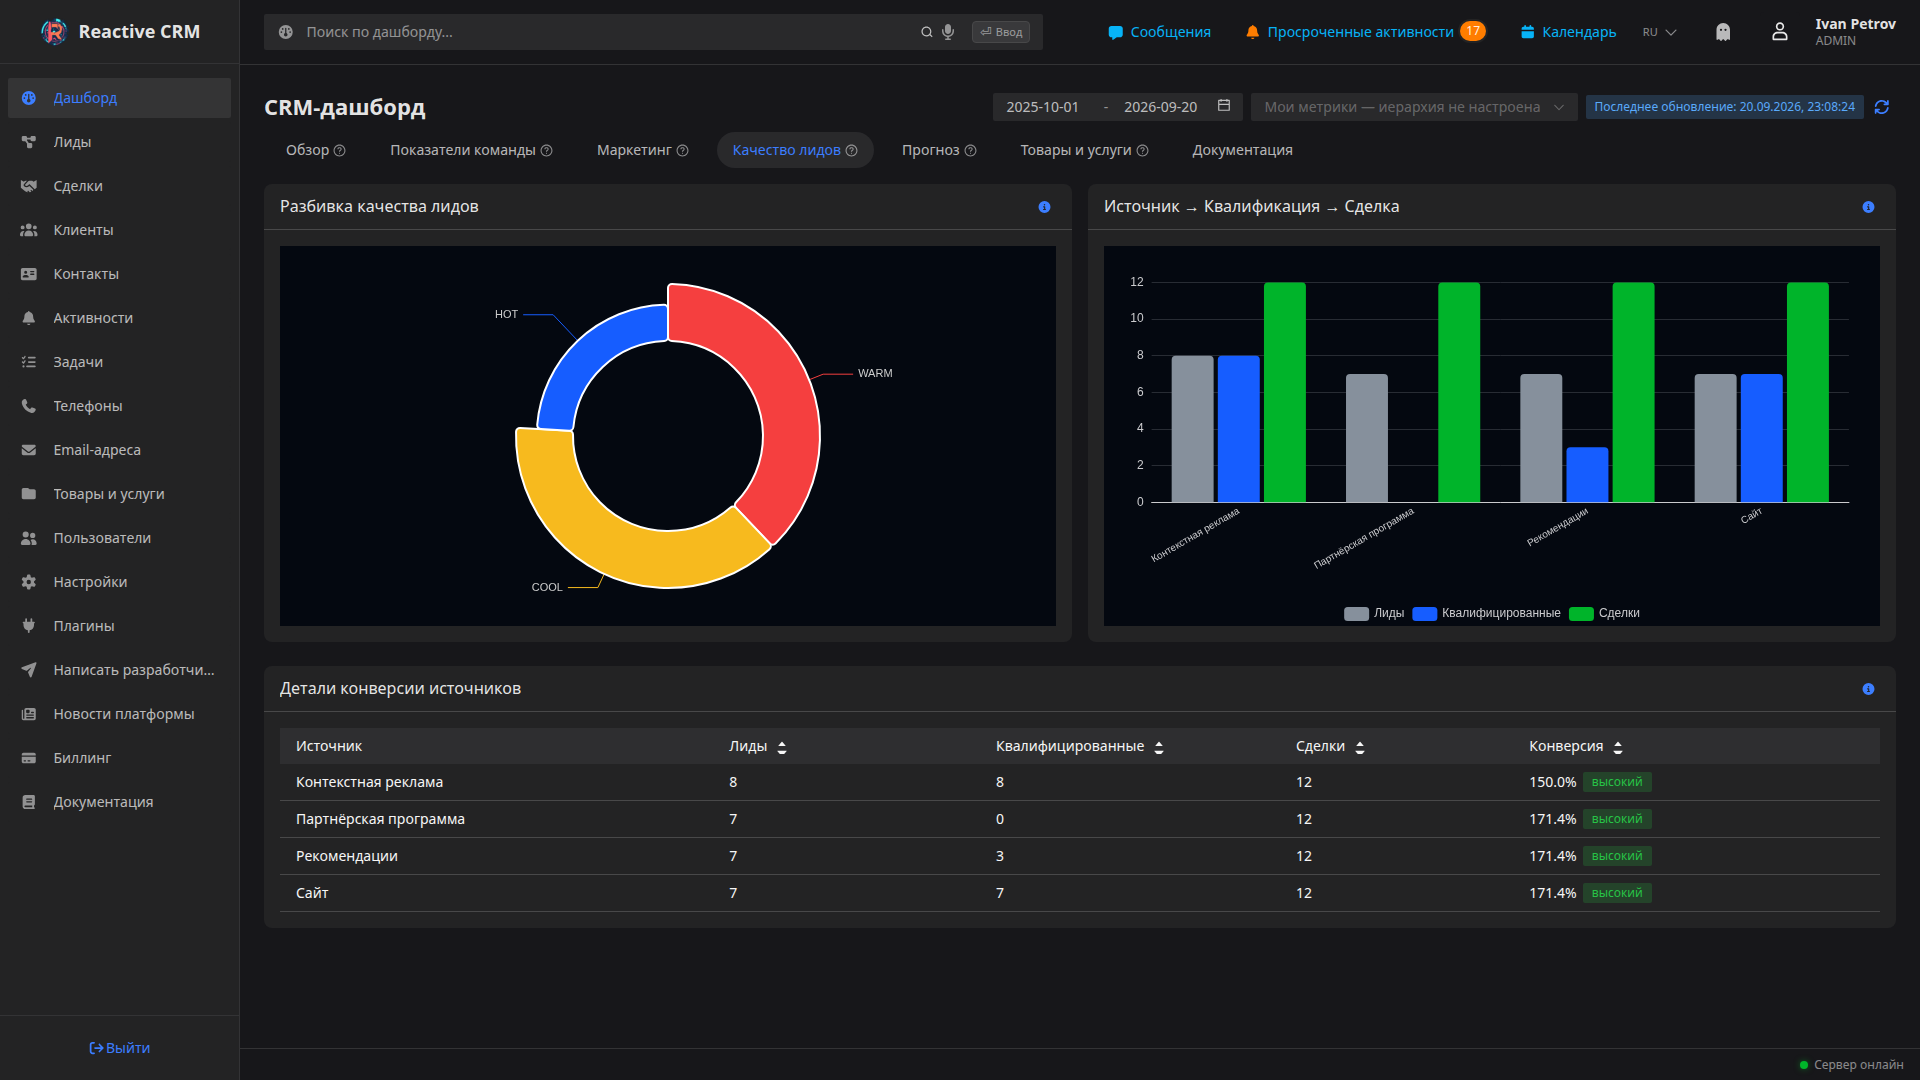Click the magnifier search icon

(x=927, y=32)
